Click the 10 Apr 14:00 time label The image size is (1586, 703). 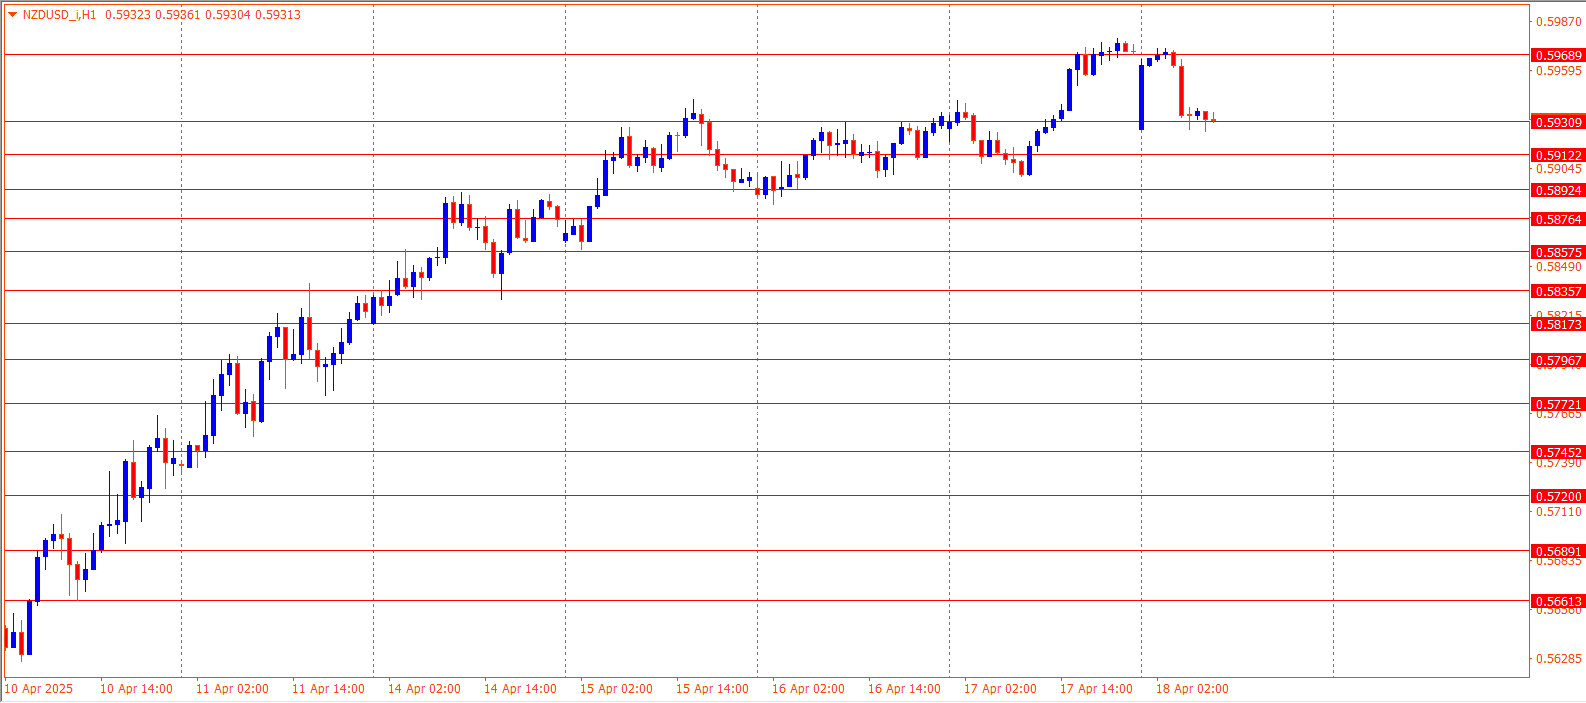click(x=136, y=688)
